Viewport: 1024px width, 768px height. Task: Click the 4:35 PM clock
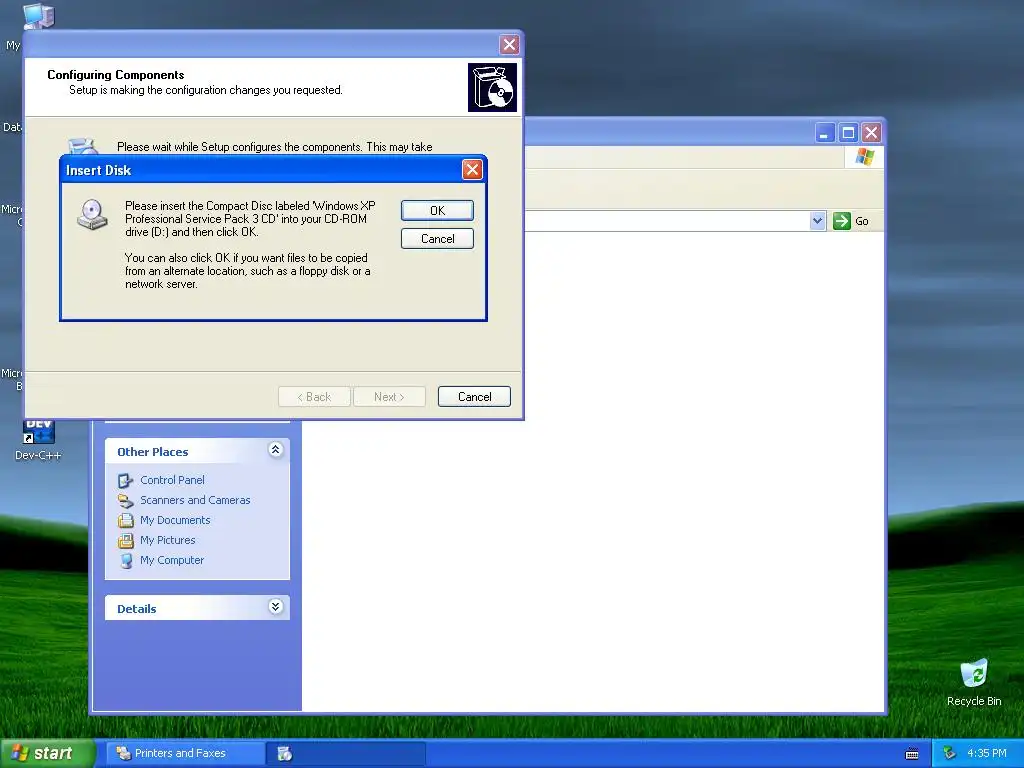pyautogui.click(x=986, y=754)
